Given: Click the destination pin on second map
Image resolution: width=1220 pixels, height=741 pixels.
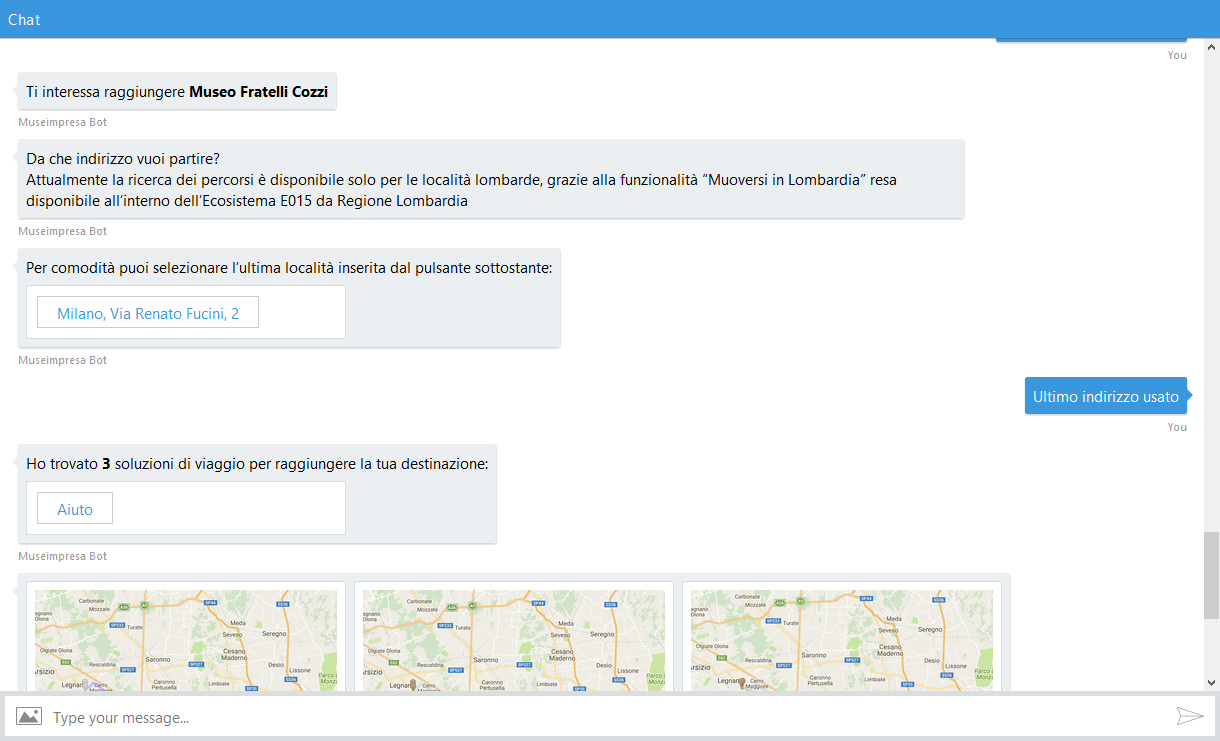Looking at the screenshot, I should (413, 685).
